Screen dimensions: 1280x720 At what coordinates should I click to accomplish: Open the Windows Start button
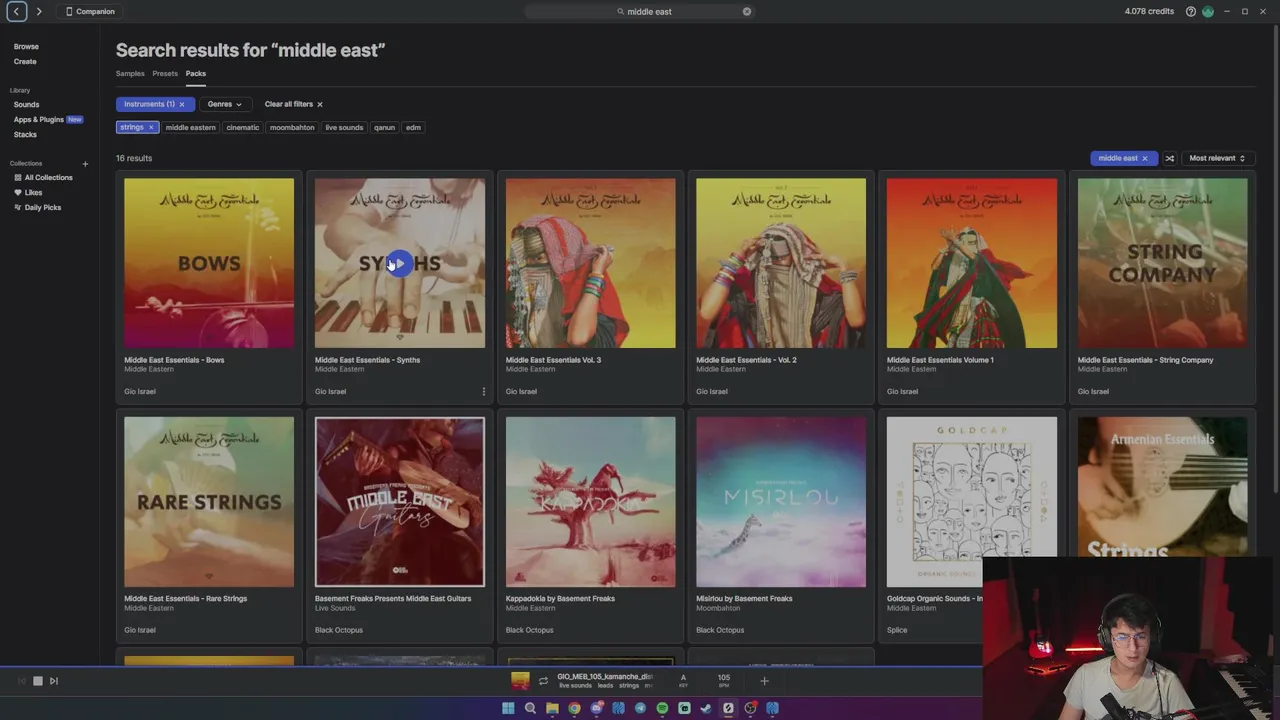pyautogui.click(x=508, y=708)
